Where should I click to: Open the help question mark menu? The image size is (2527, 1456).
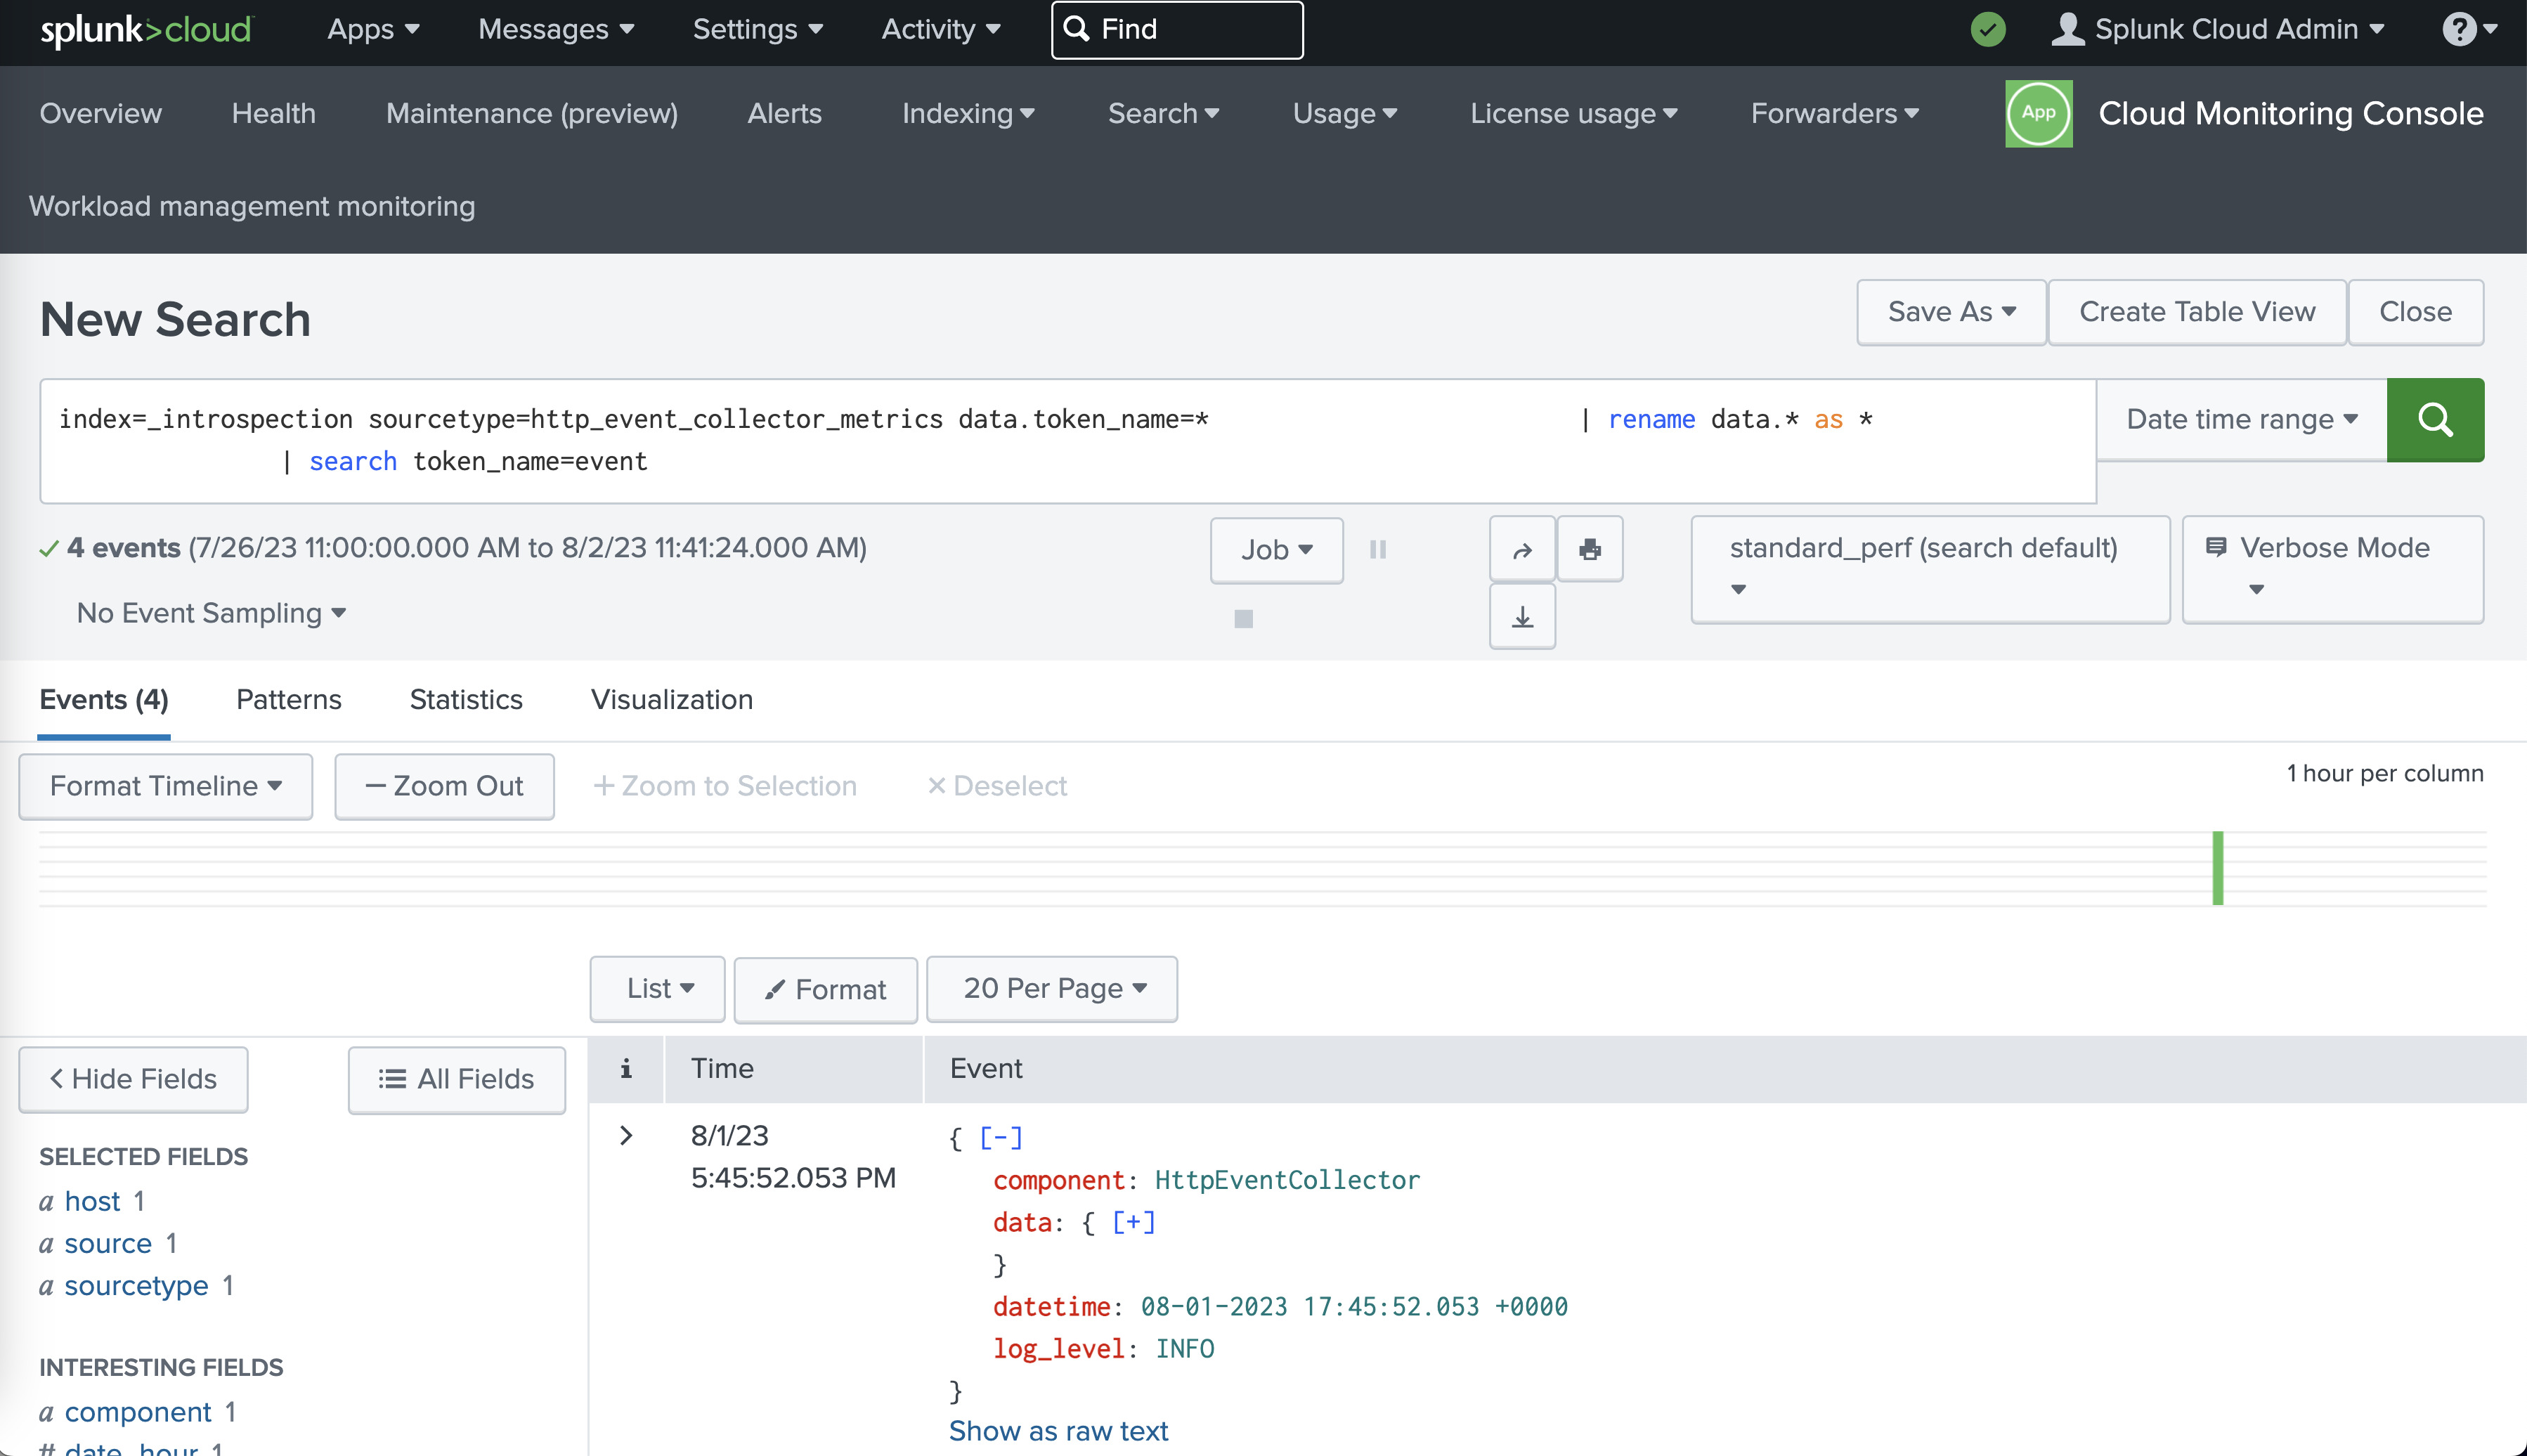pos(2470,29)
